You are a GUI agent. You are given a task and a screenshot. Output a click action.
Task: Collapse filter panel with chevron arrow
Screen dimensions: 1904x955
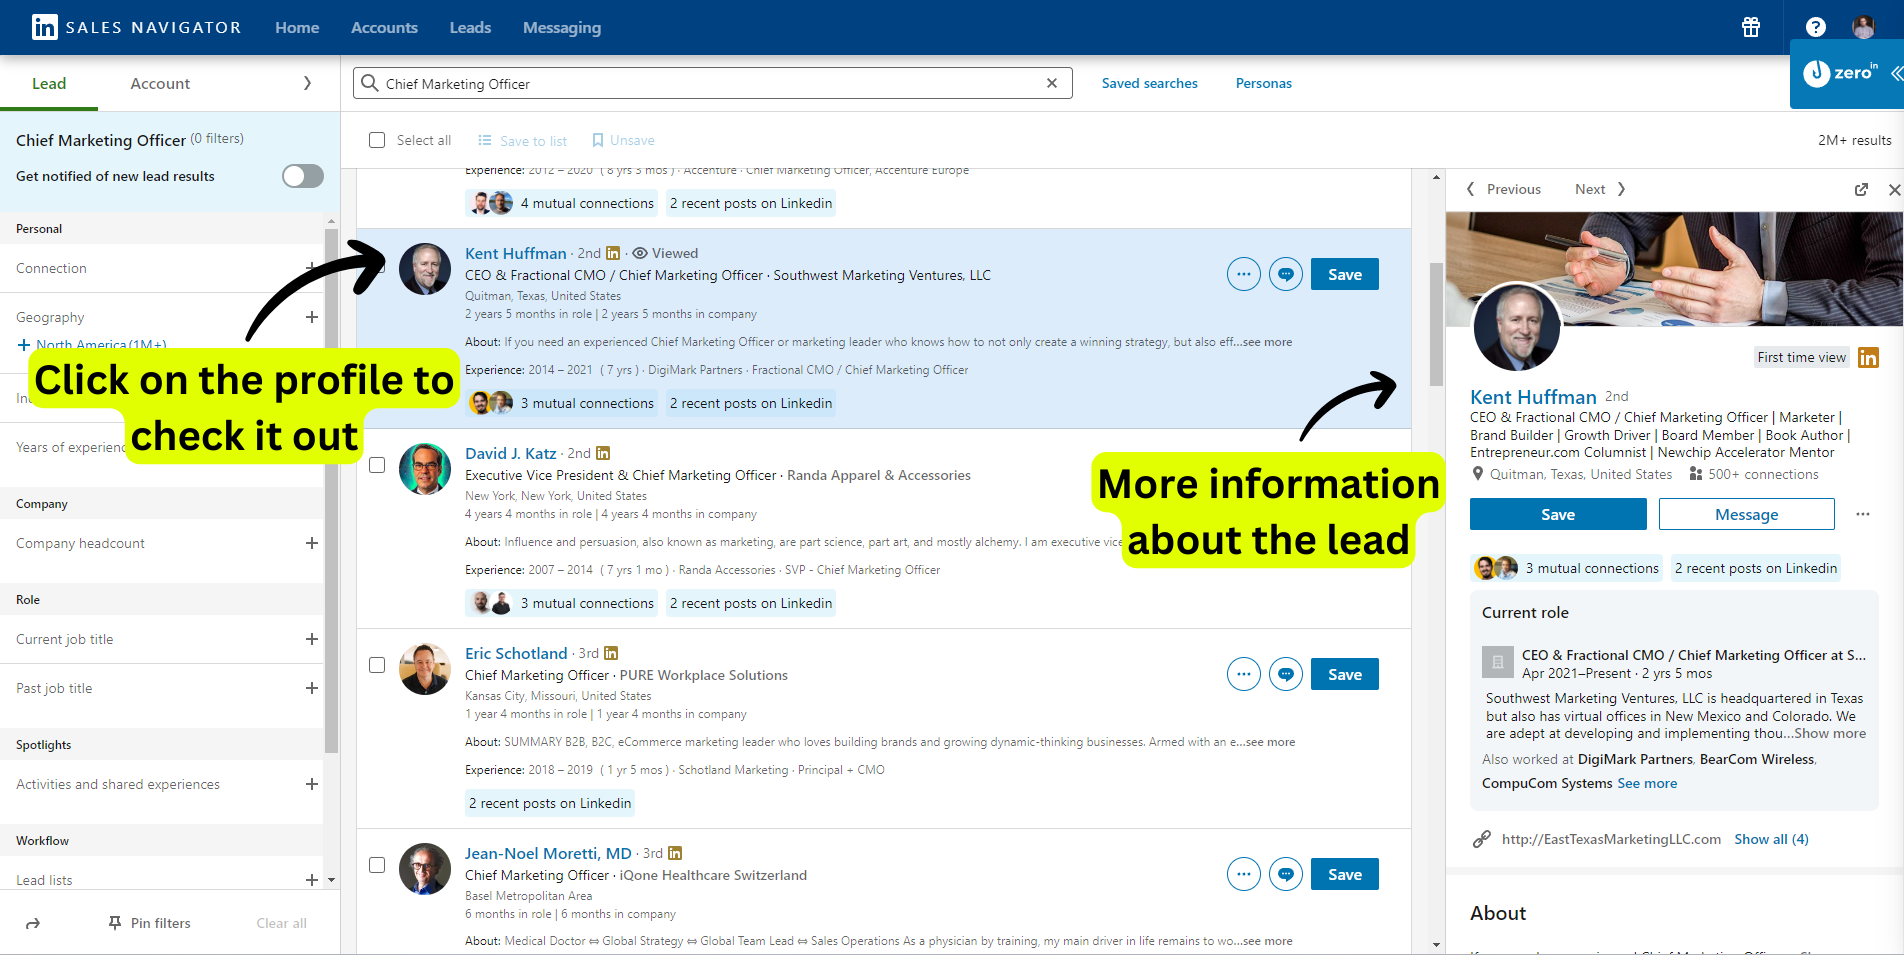(307, 83)
